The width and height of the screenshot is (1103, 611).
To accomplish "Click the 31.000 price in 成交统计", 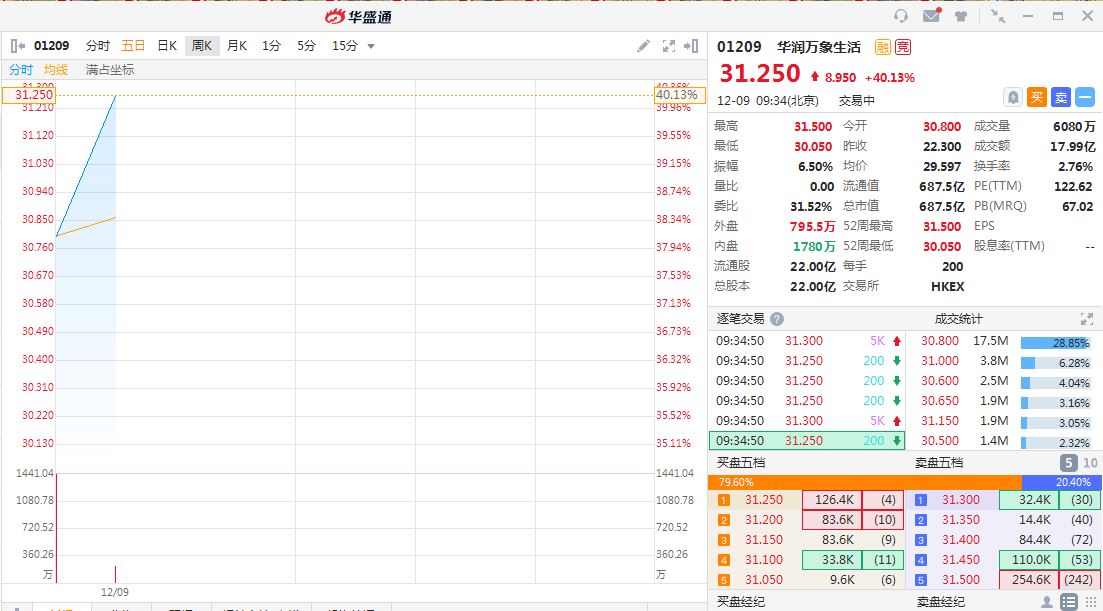I will point(940,361).
